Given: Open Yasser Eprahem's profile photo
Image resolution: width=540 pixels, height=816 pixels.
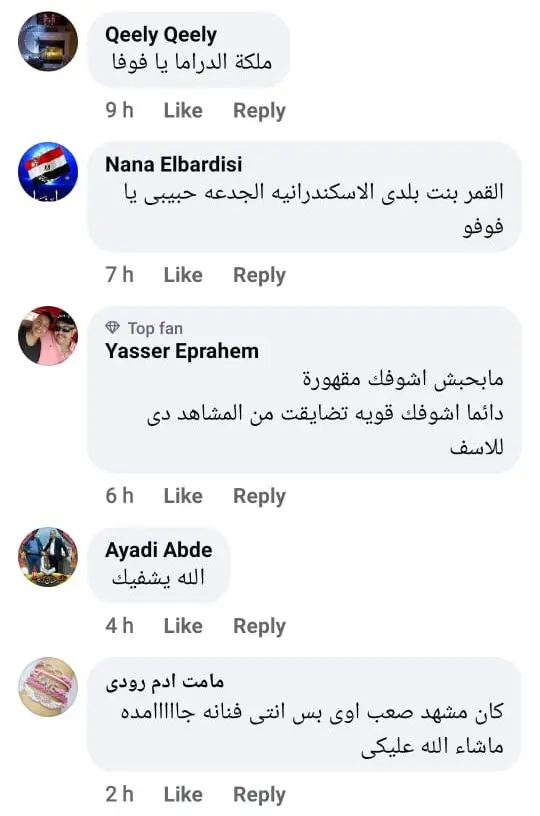Looking at the screenshot, I should 48,336.
